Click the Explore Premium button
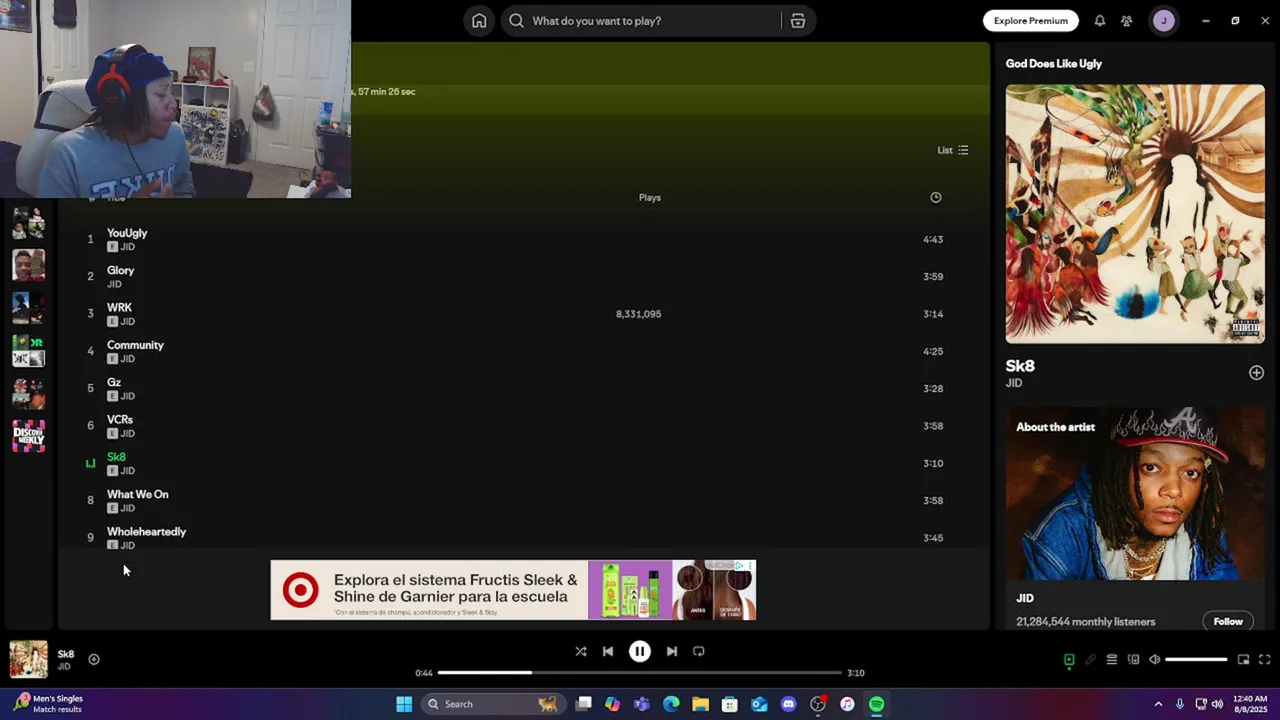The image size is (1280, 720). click(x=1030, y=21)
